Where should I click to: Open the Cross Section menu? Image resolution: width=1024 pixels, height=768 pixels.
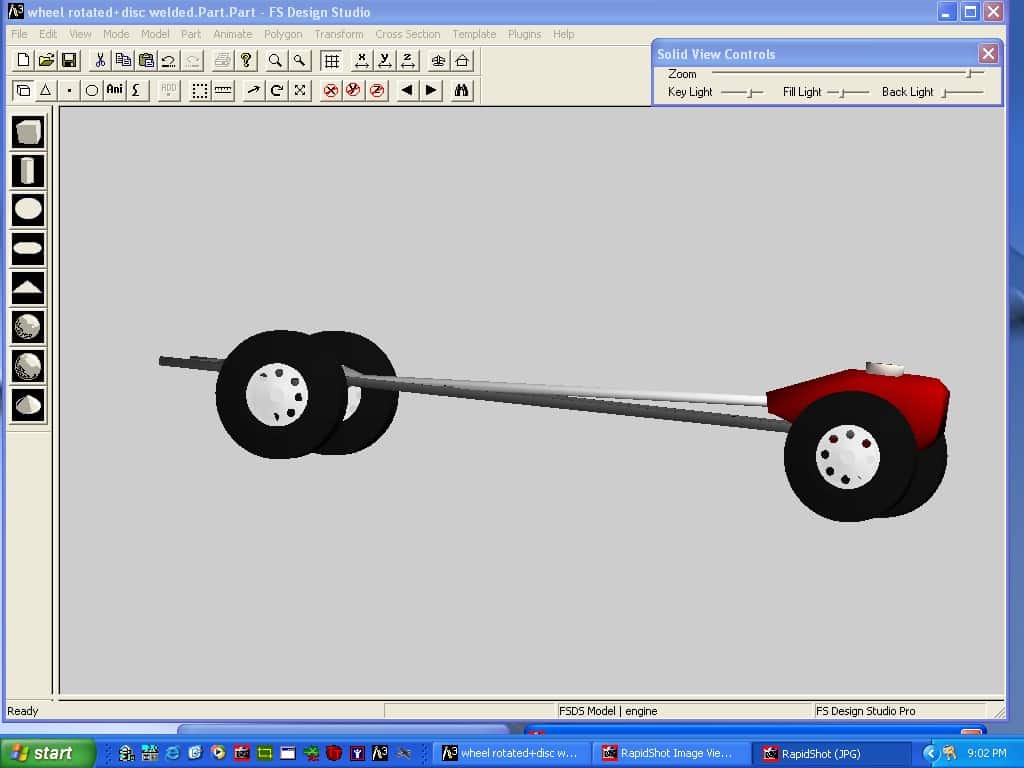click(407, 34)
